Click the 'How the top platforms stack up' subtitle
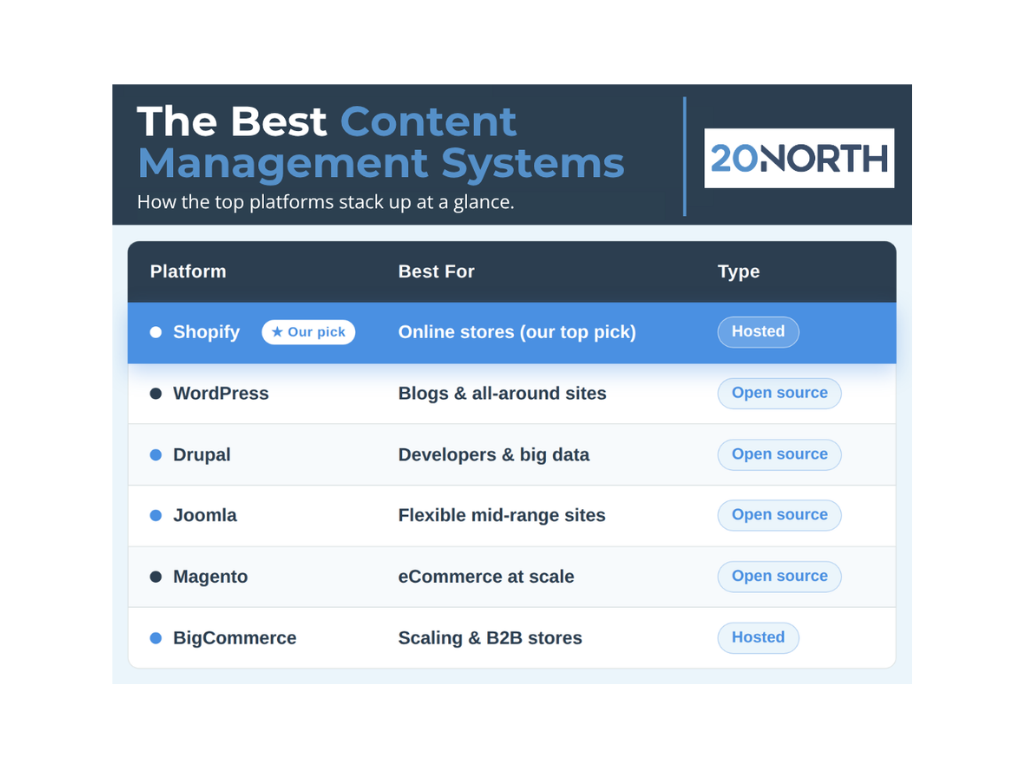The image size is (1024, 768). click(x=325, y=202)
